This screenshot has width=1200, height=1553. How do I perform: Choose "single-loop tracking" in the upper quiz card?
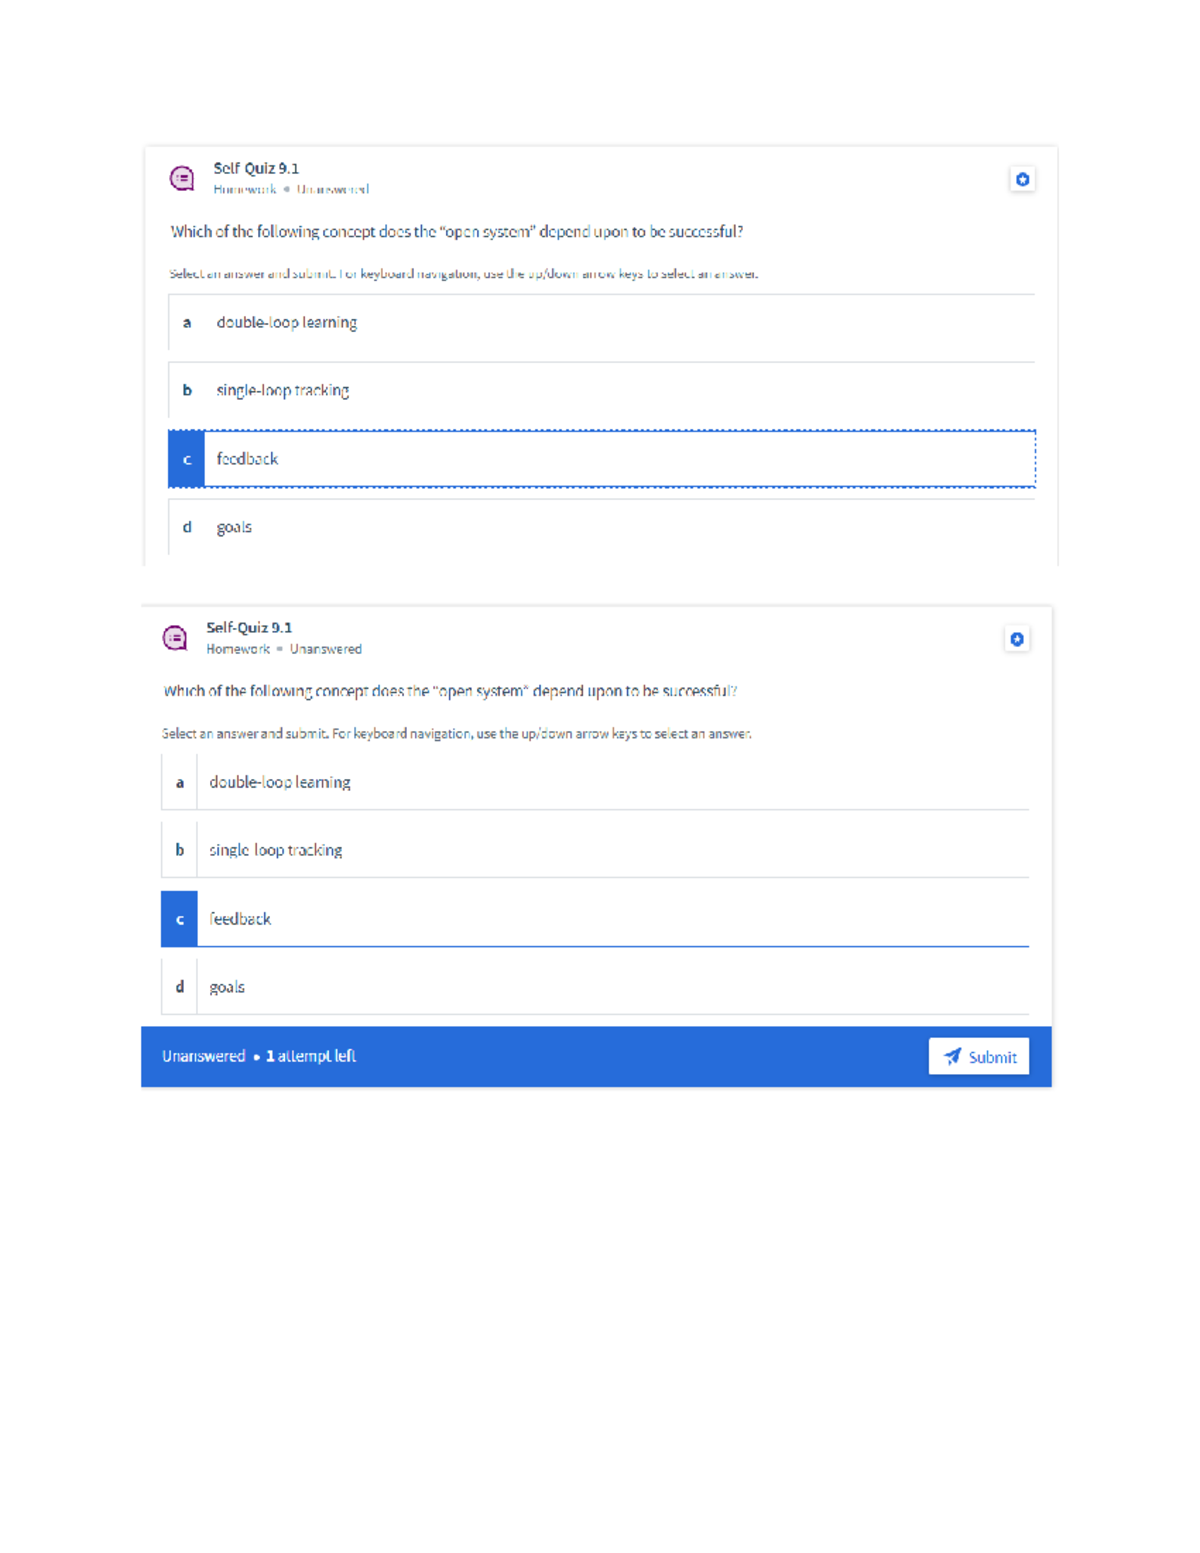283,391
